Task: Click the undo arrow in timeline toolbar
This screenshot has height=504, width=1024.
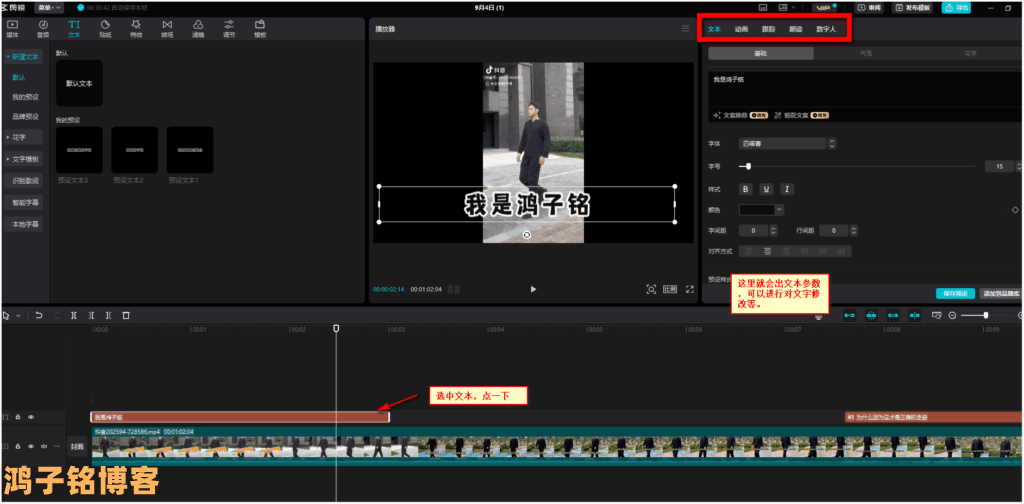Action: (x=39, y=315)
